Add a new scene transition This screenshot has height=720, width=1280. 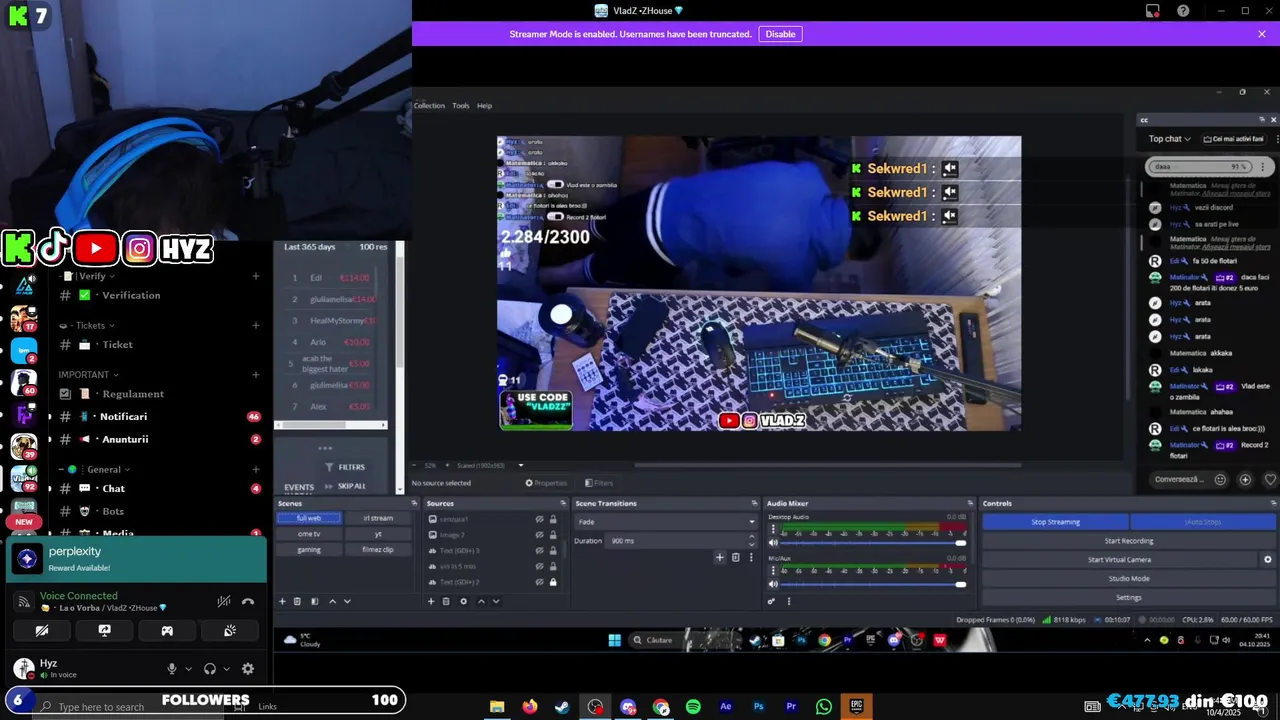pos(719,557)
